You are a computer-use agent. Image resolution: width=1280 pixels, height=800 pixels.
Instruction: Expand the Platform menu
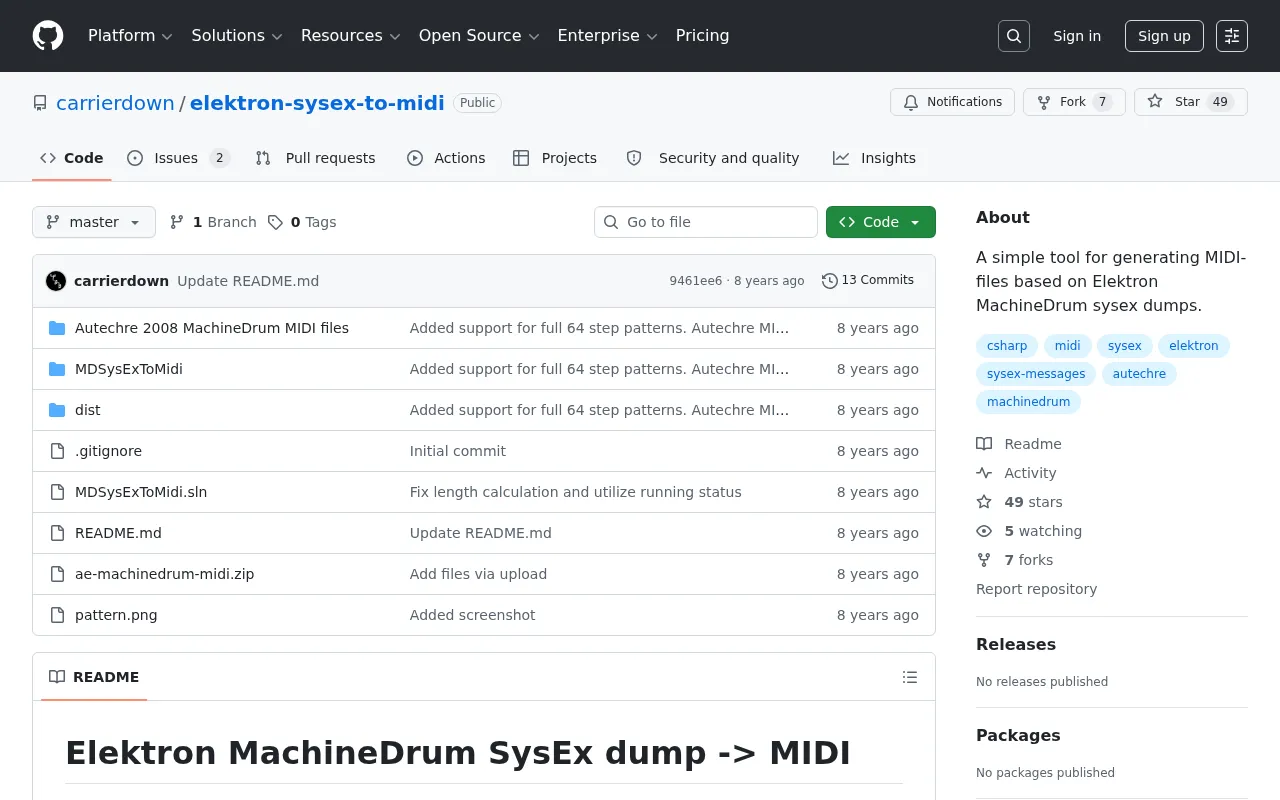(130, 36)
